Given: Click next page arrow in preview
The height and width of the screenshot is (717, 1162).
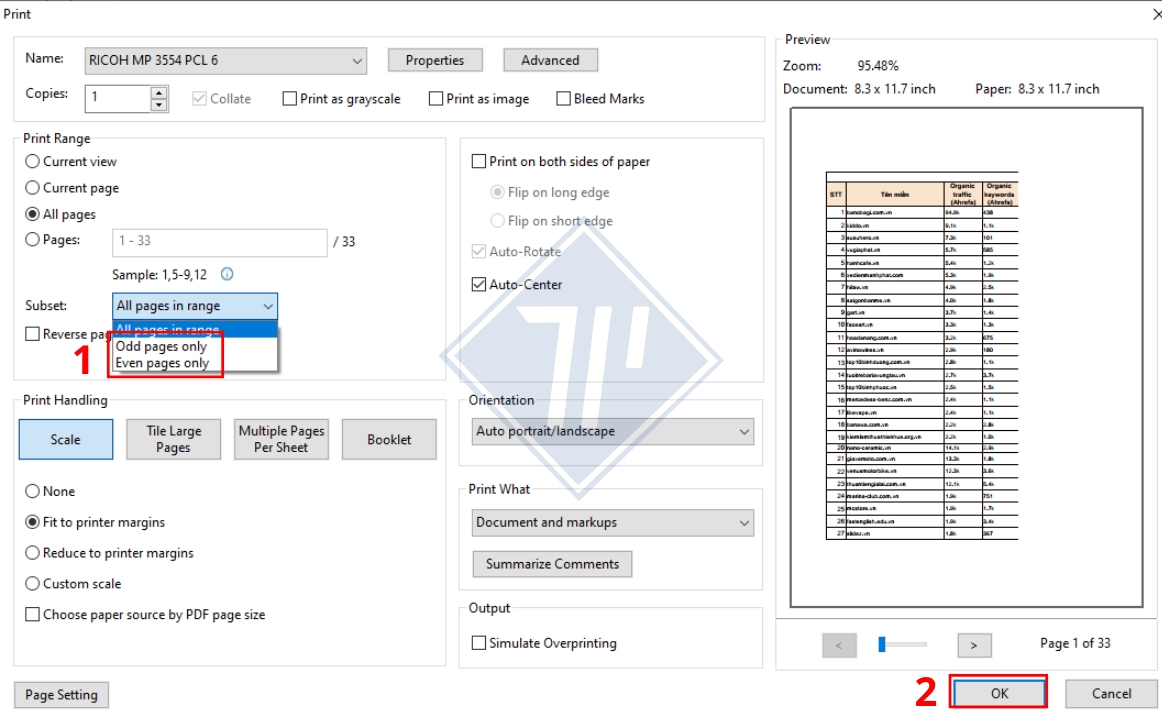Looking at the screenshot, I should [x=973, y=645].
